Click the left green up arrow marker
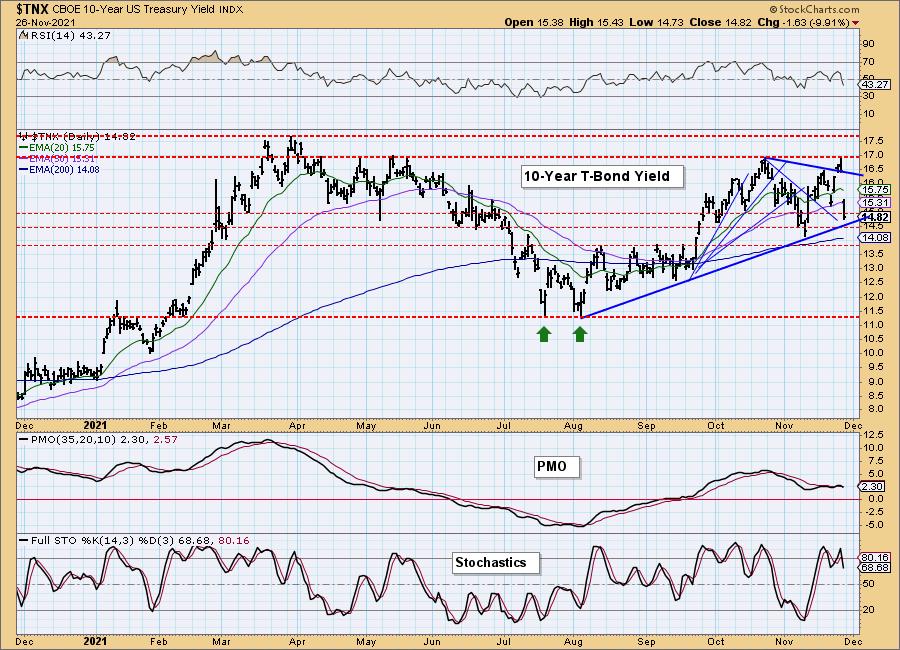900x650 pixels. coord(545,334)
